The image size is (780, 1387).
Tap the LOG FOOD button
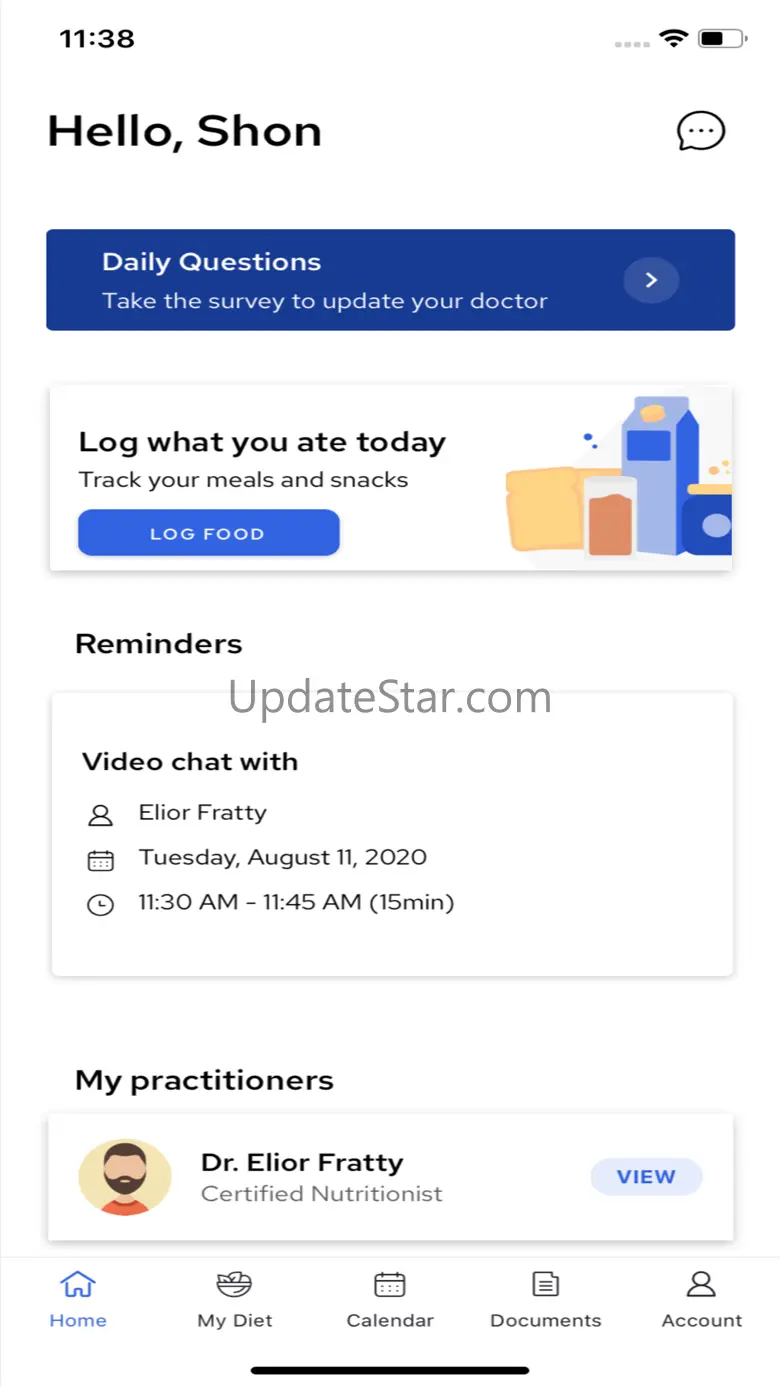(208, 533)
